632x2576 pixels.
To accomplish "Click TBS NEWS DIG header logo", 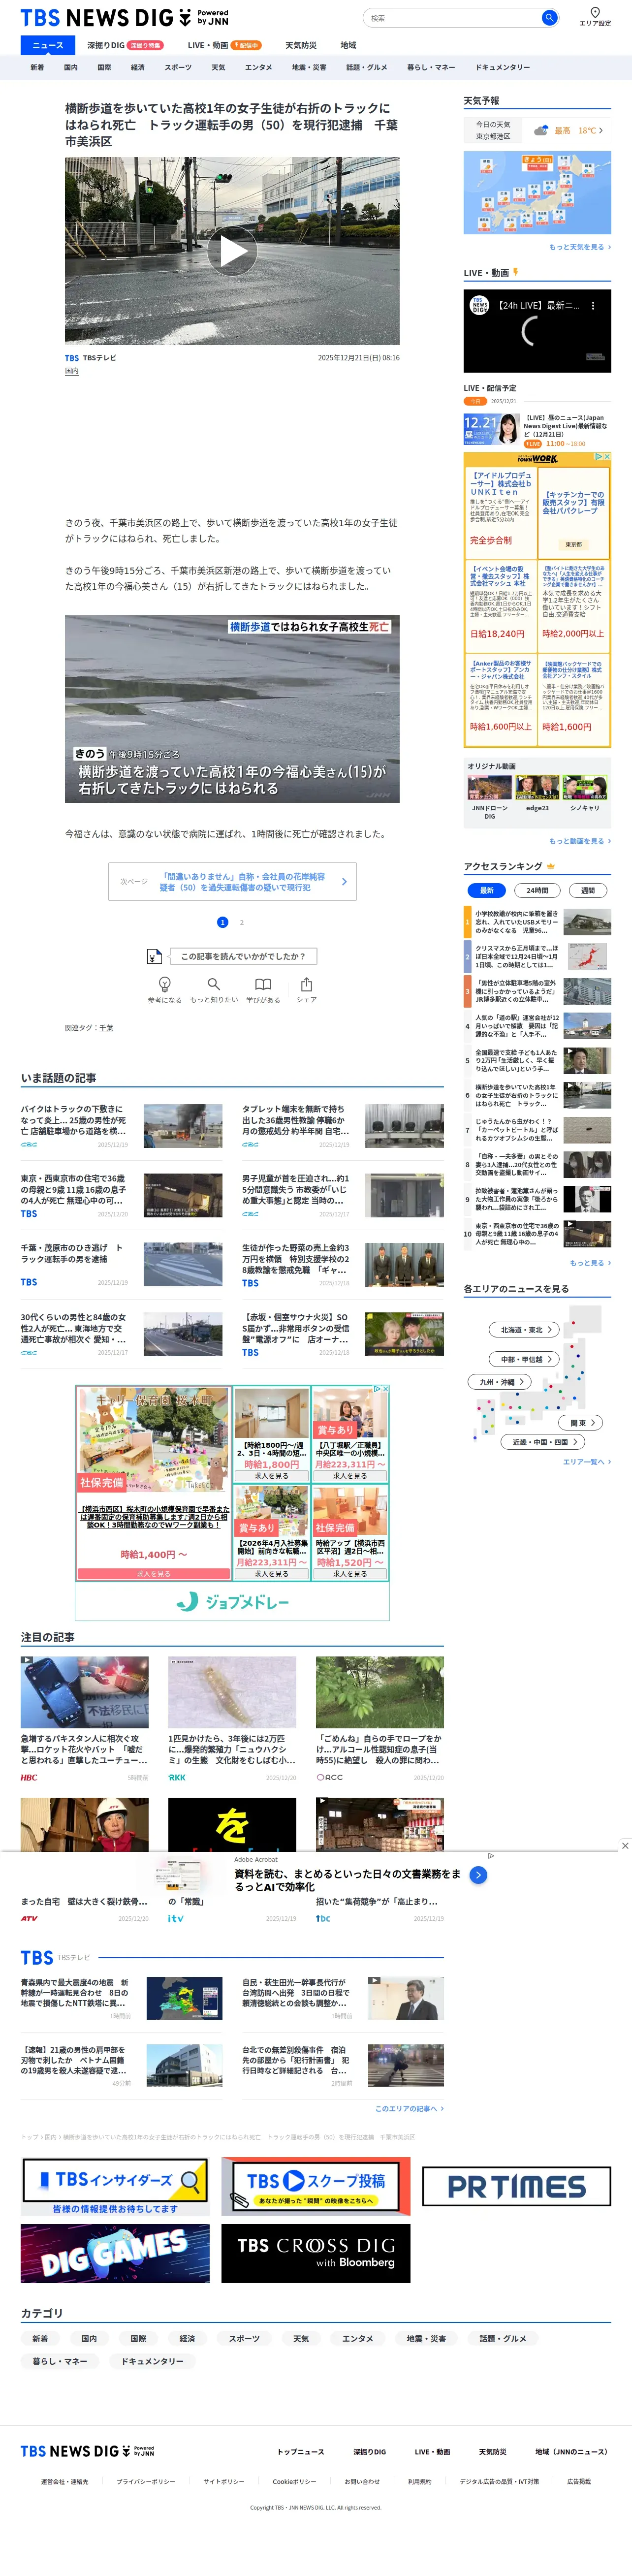I will point(124,17).
